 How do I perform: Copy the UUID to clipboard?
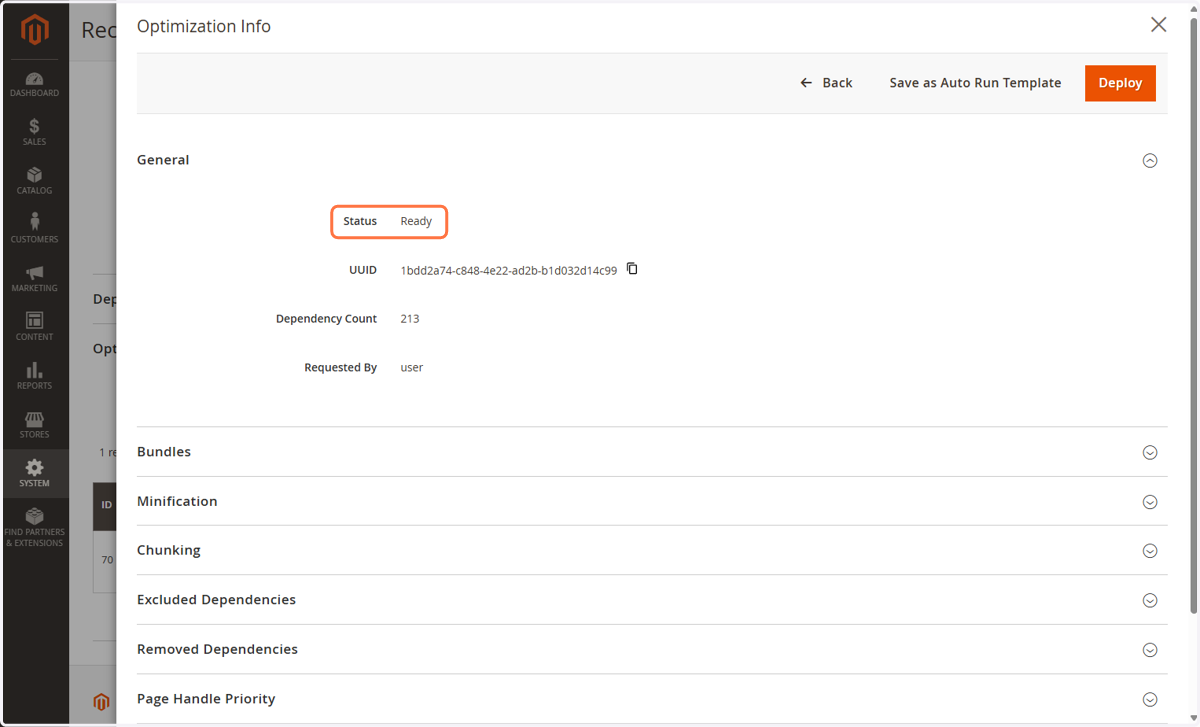(632, 269)
